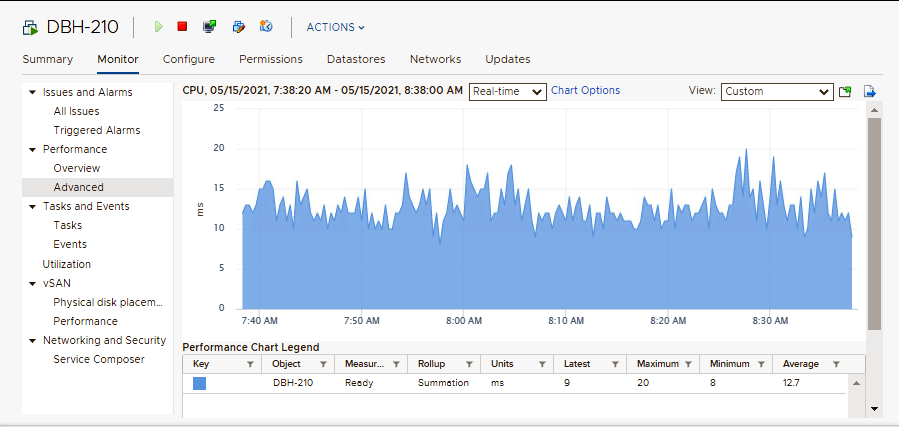Click the filter icon on Maximum column
The image size is (899, 434).
(x=689, y=364)
